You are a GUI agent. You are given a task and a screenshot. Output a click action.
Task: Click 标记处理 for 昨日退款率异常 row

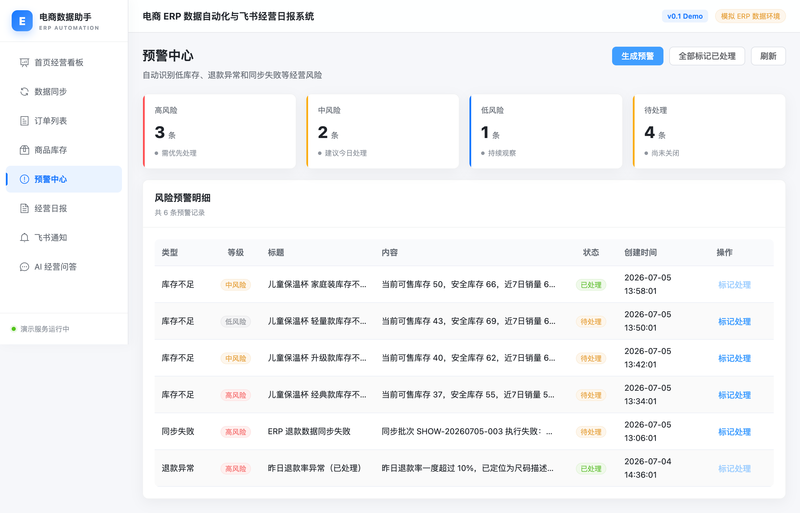coord(734,469)
